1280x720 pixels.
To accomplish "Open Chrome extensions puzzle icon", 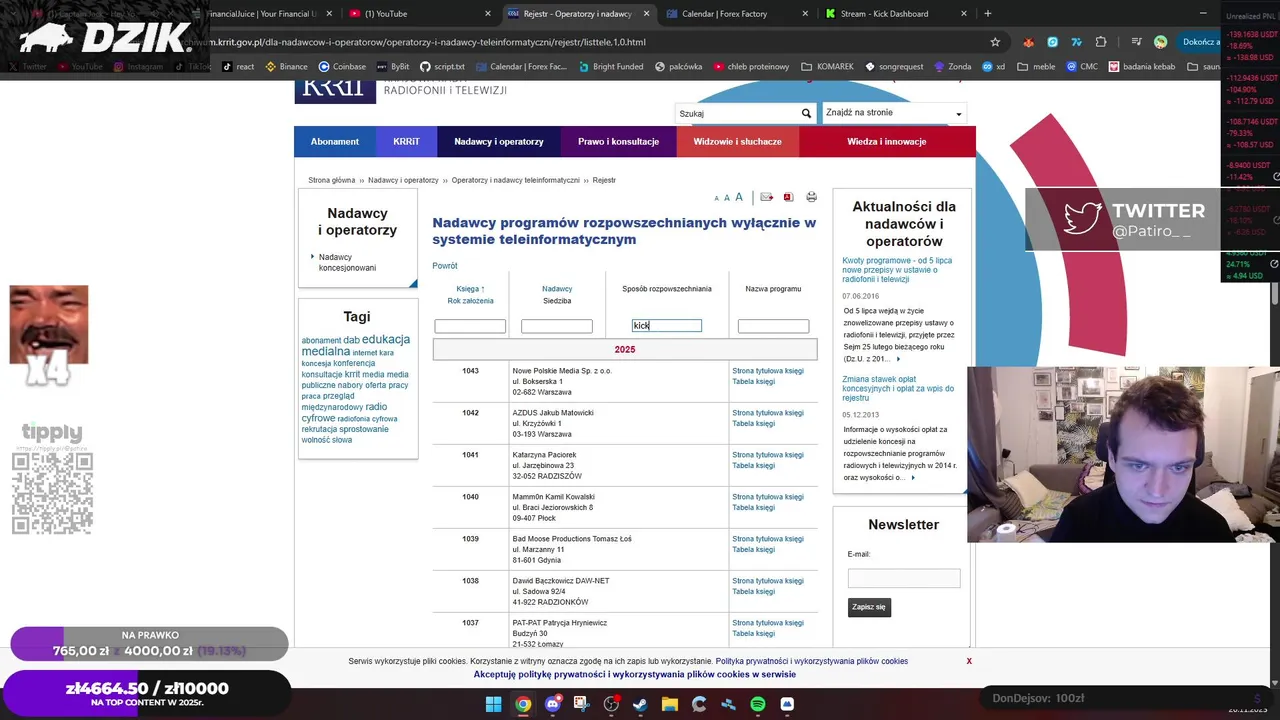I will pyautogui.click(x=1101, y=42).
